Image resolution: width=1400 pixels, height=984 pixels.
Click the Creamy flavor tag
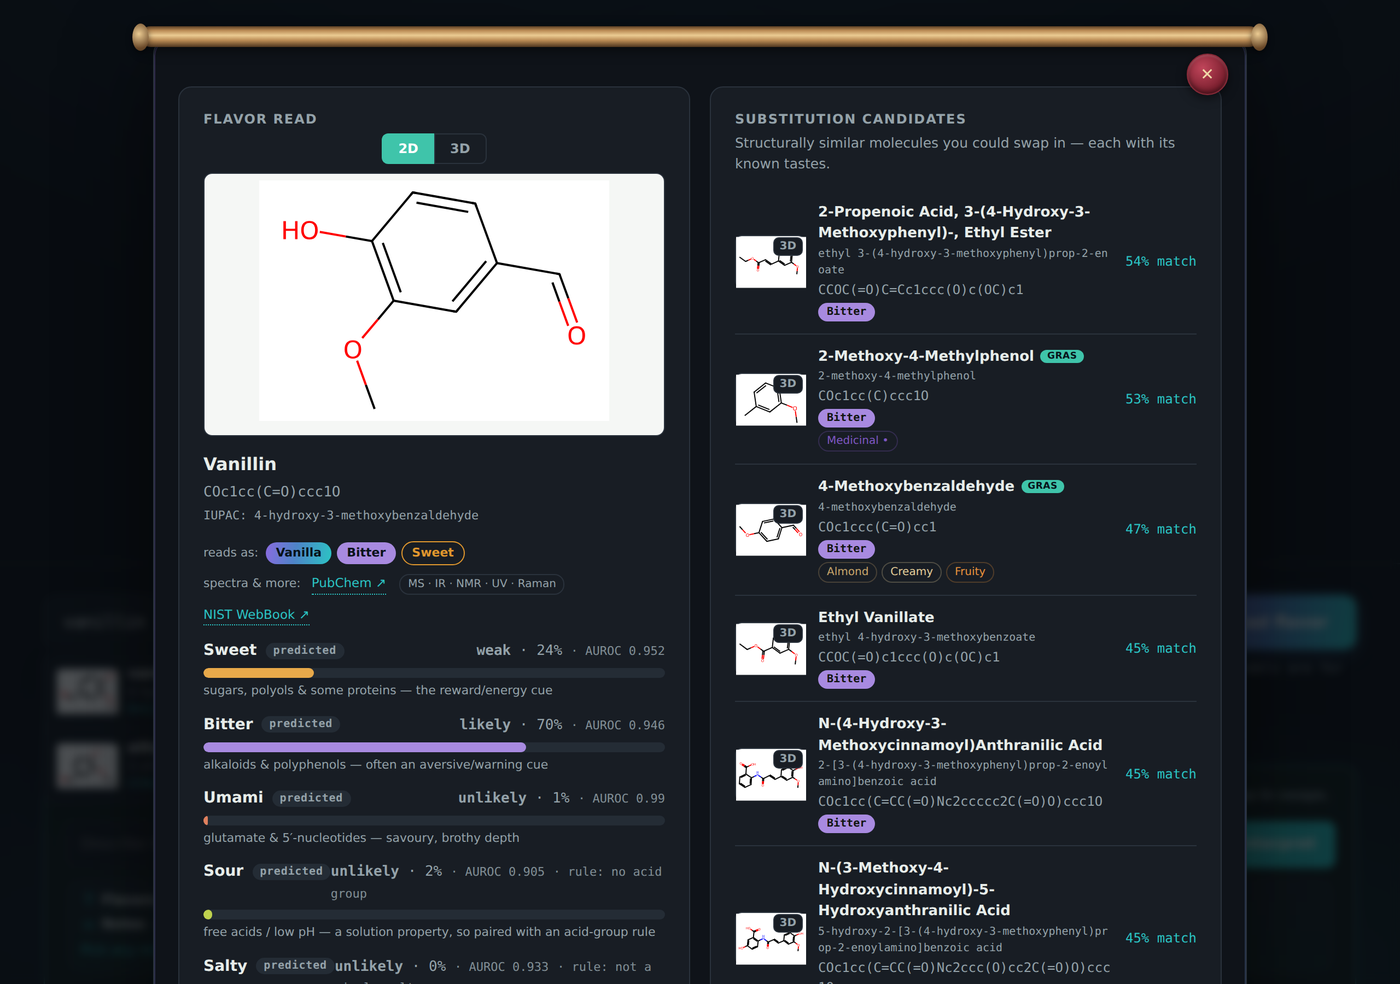(911, 572)
